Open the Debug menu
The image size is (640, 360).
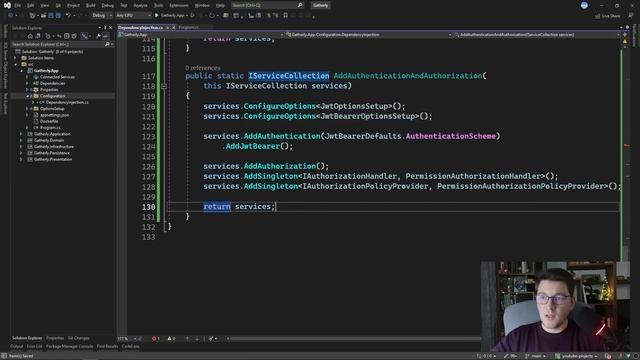pos(108,5)
